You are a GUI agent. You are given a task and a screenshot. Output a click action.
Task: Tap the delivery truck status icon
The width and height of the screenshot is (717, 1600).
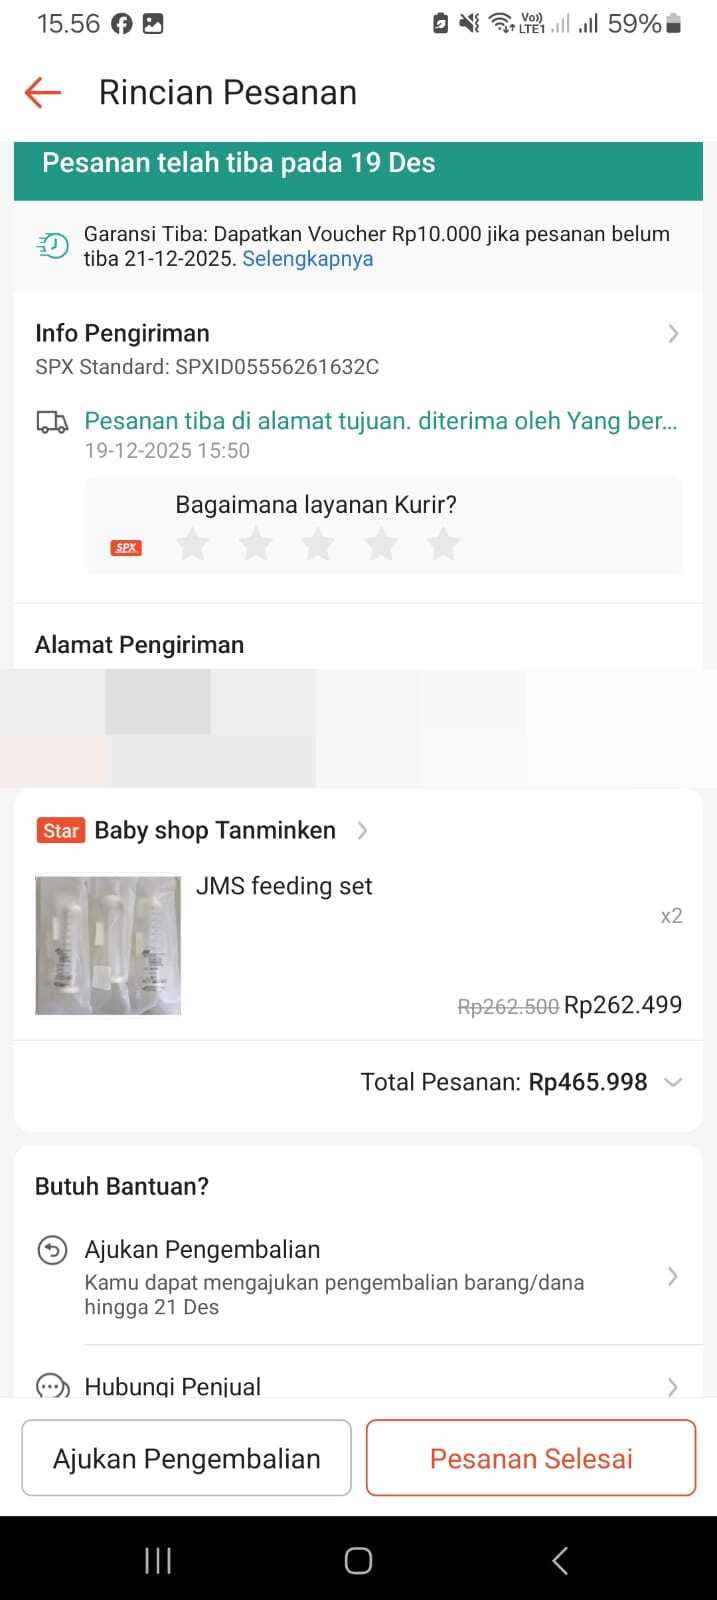(52, 422)
